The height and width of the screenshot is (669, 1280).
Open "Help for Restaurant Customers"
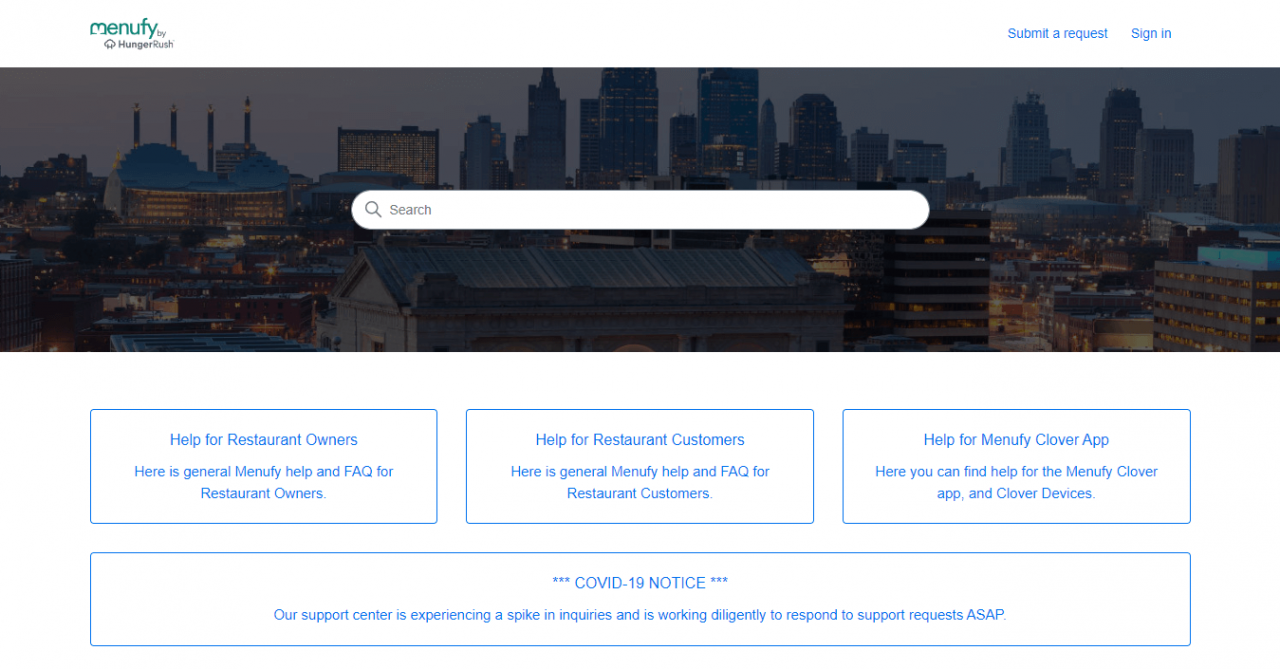640,439
